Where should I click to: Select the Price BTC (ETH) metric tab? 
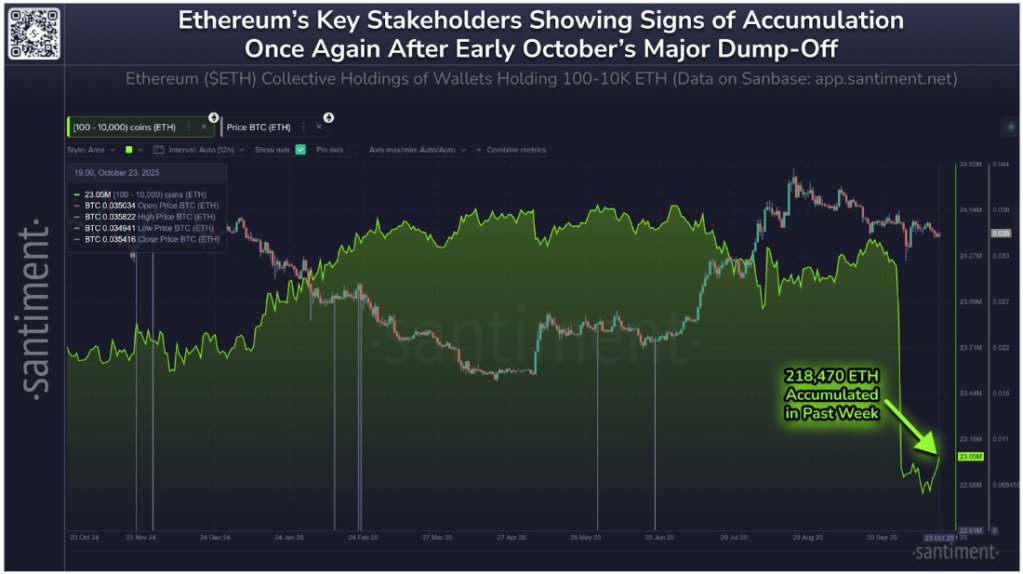pyautogui.click(x=258, y=127)
